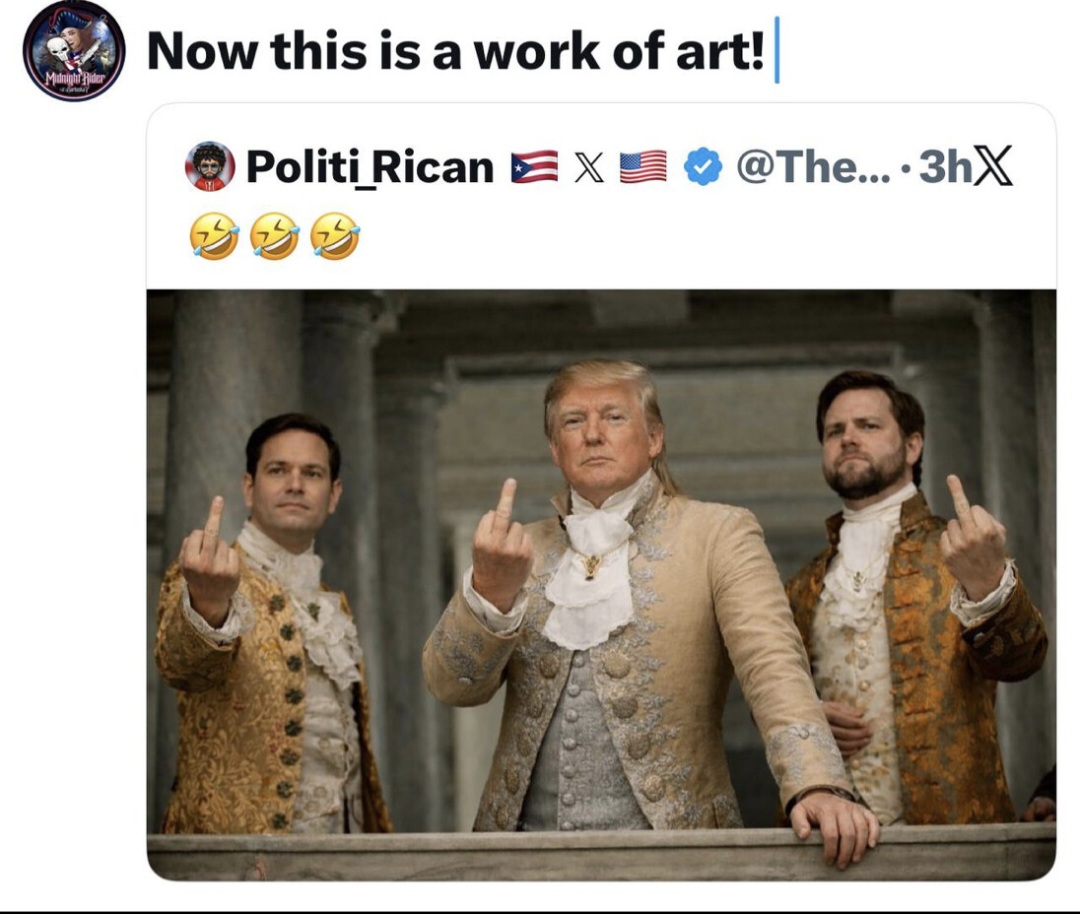The image size is (1080, 914).
Task: Click the stone balcony railing in the photo
Action: (500, 856)
